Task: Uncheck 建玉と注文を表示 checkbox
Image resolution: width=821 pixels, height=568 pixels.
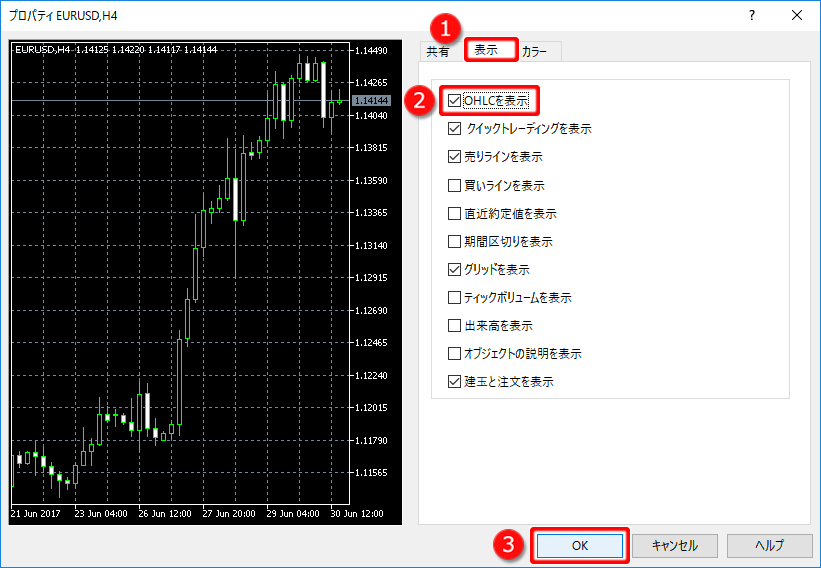Action: 456,381
